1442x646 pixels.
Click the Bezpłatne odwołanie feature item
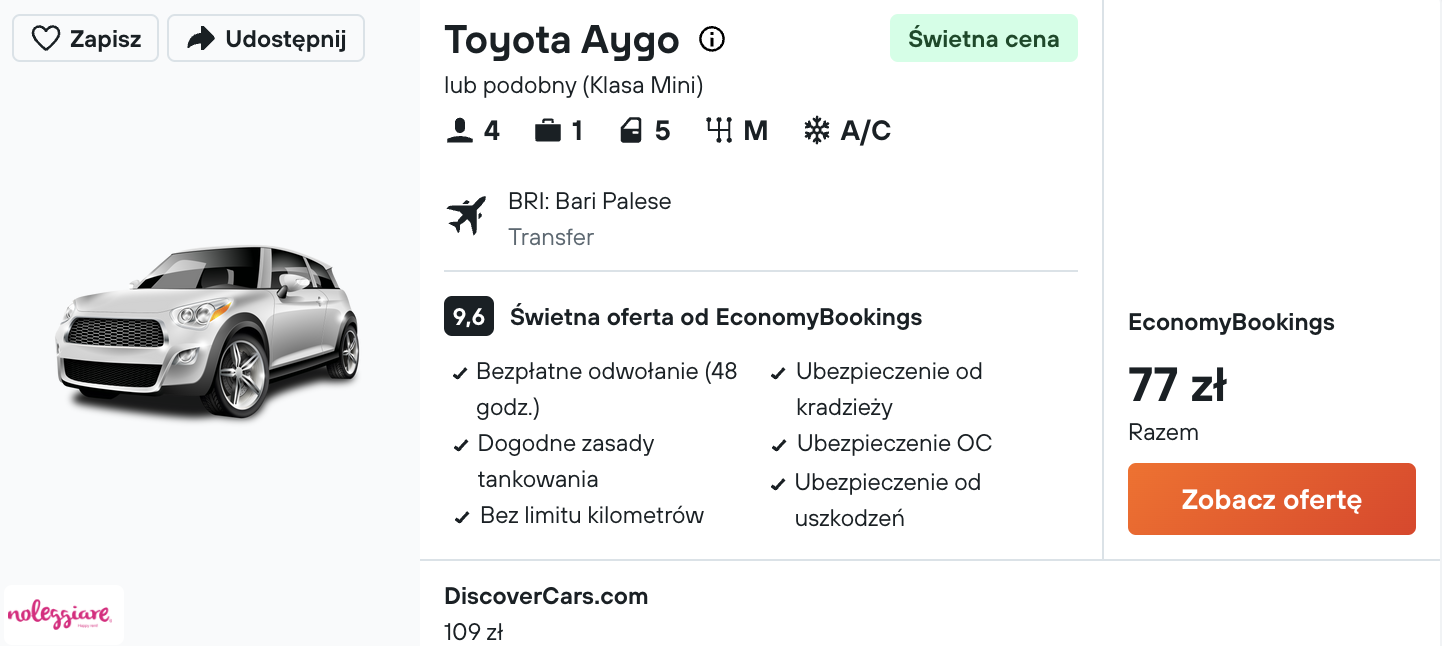coord(597,389)
